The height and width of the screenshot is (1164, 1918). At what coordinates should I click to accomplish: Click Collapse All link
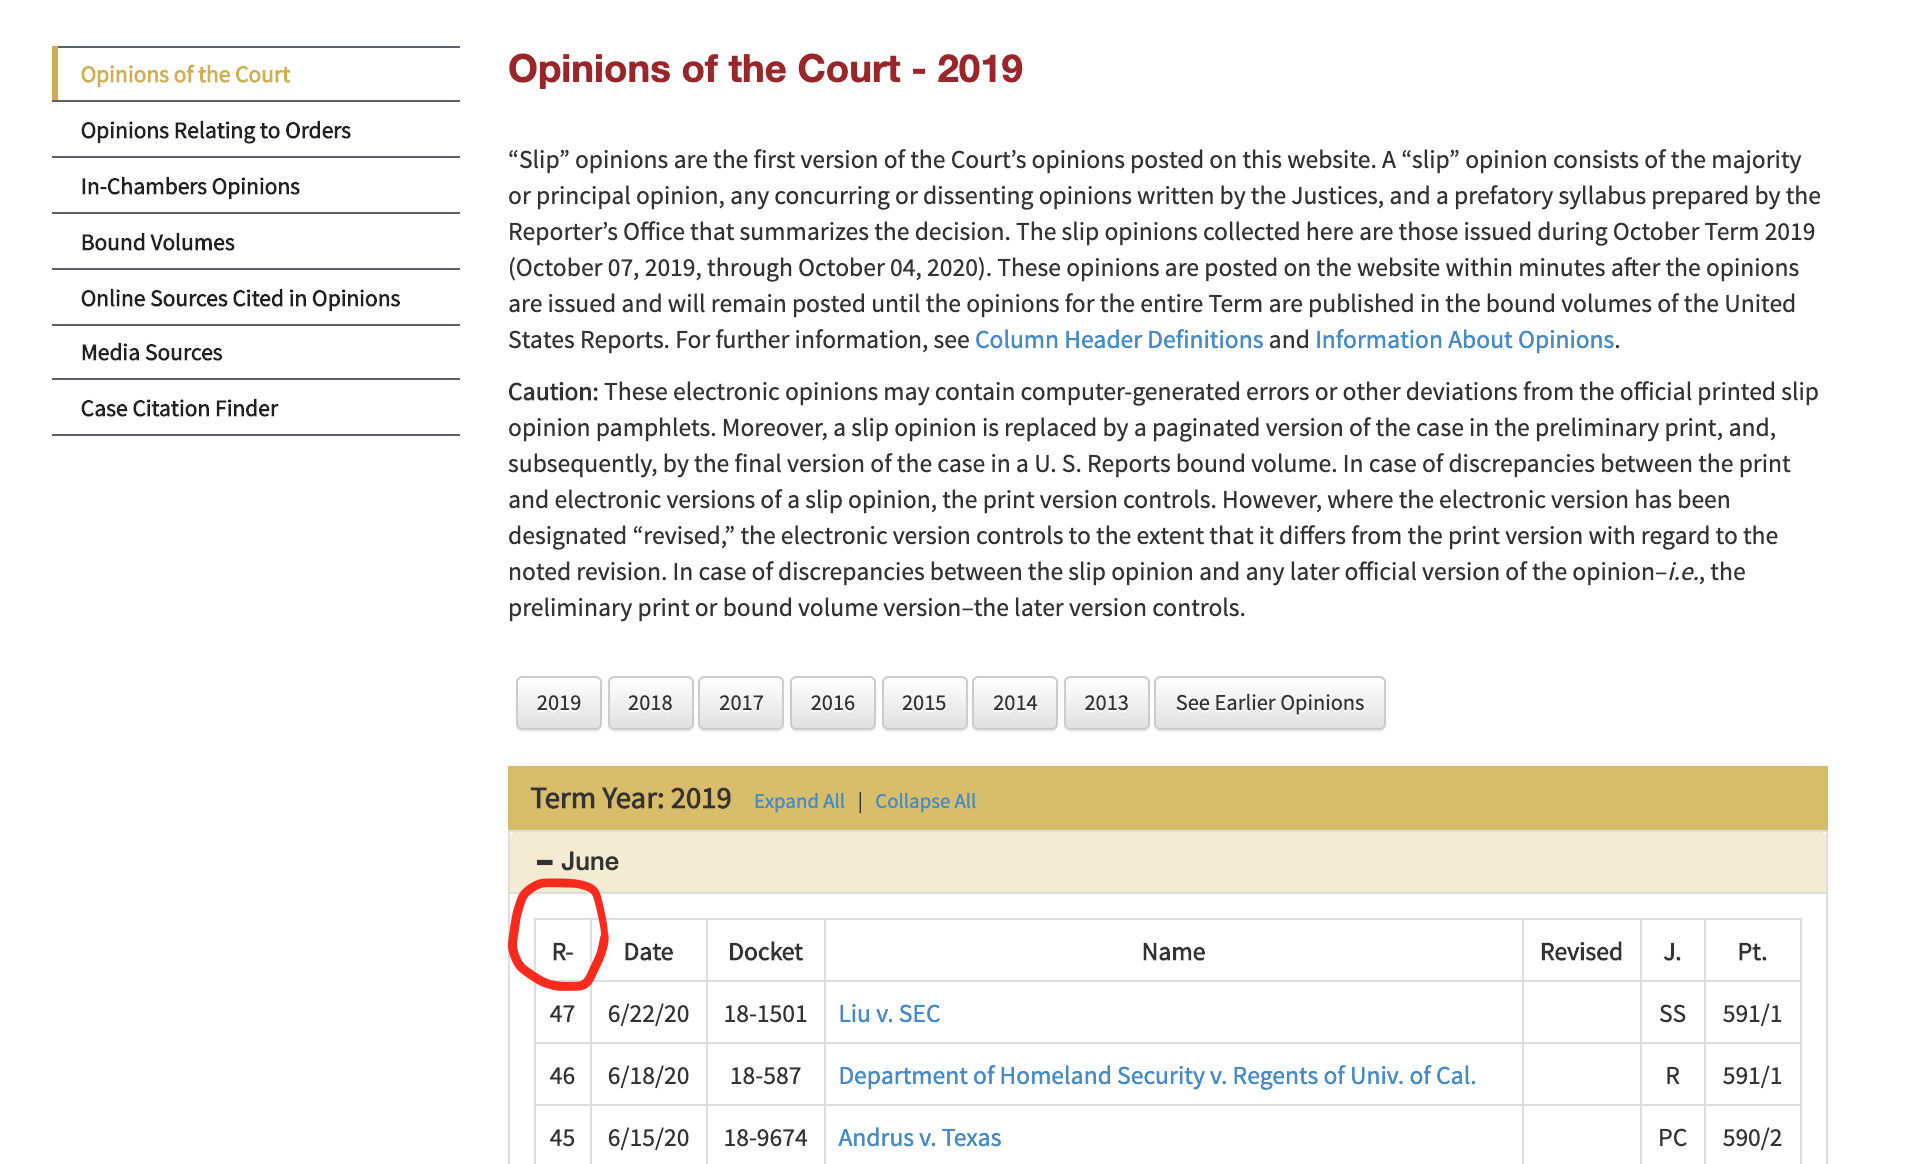pyautogui.click(x=925, y=801)
